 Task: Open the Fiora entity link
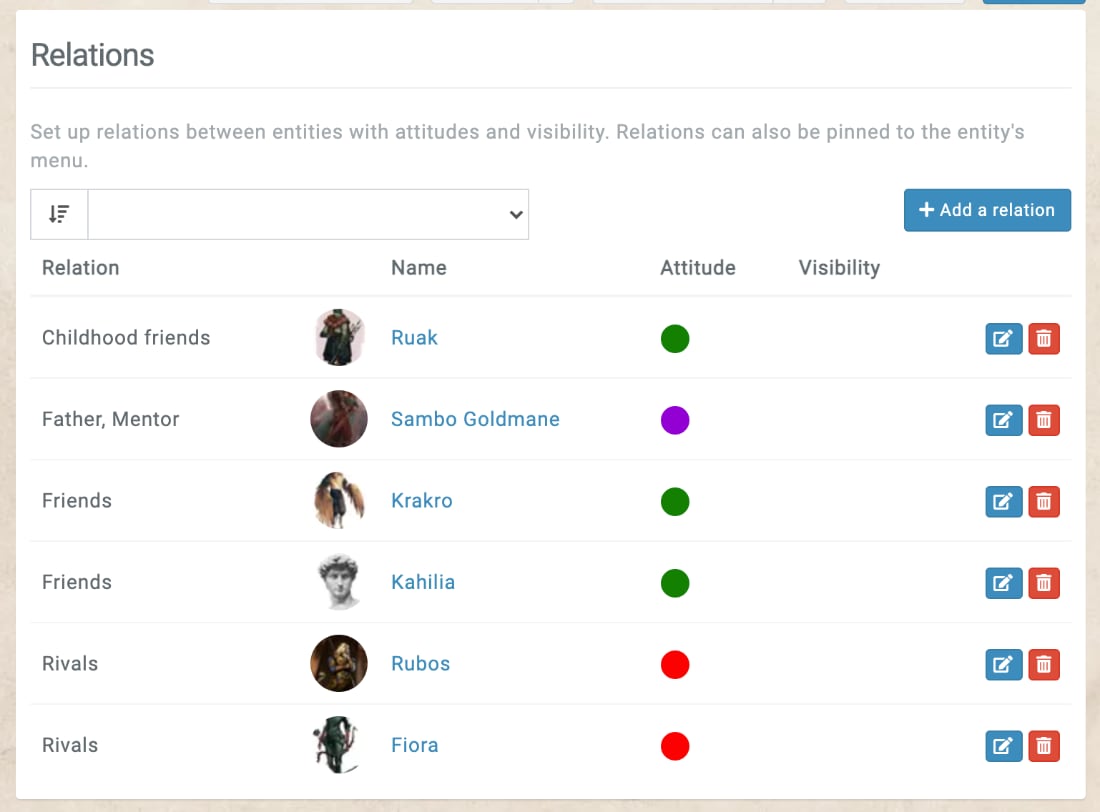(414, 745)
